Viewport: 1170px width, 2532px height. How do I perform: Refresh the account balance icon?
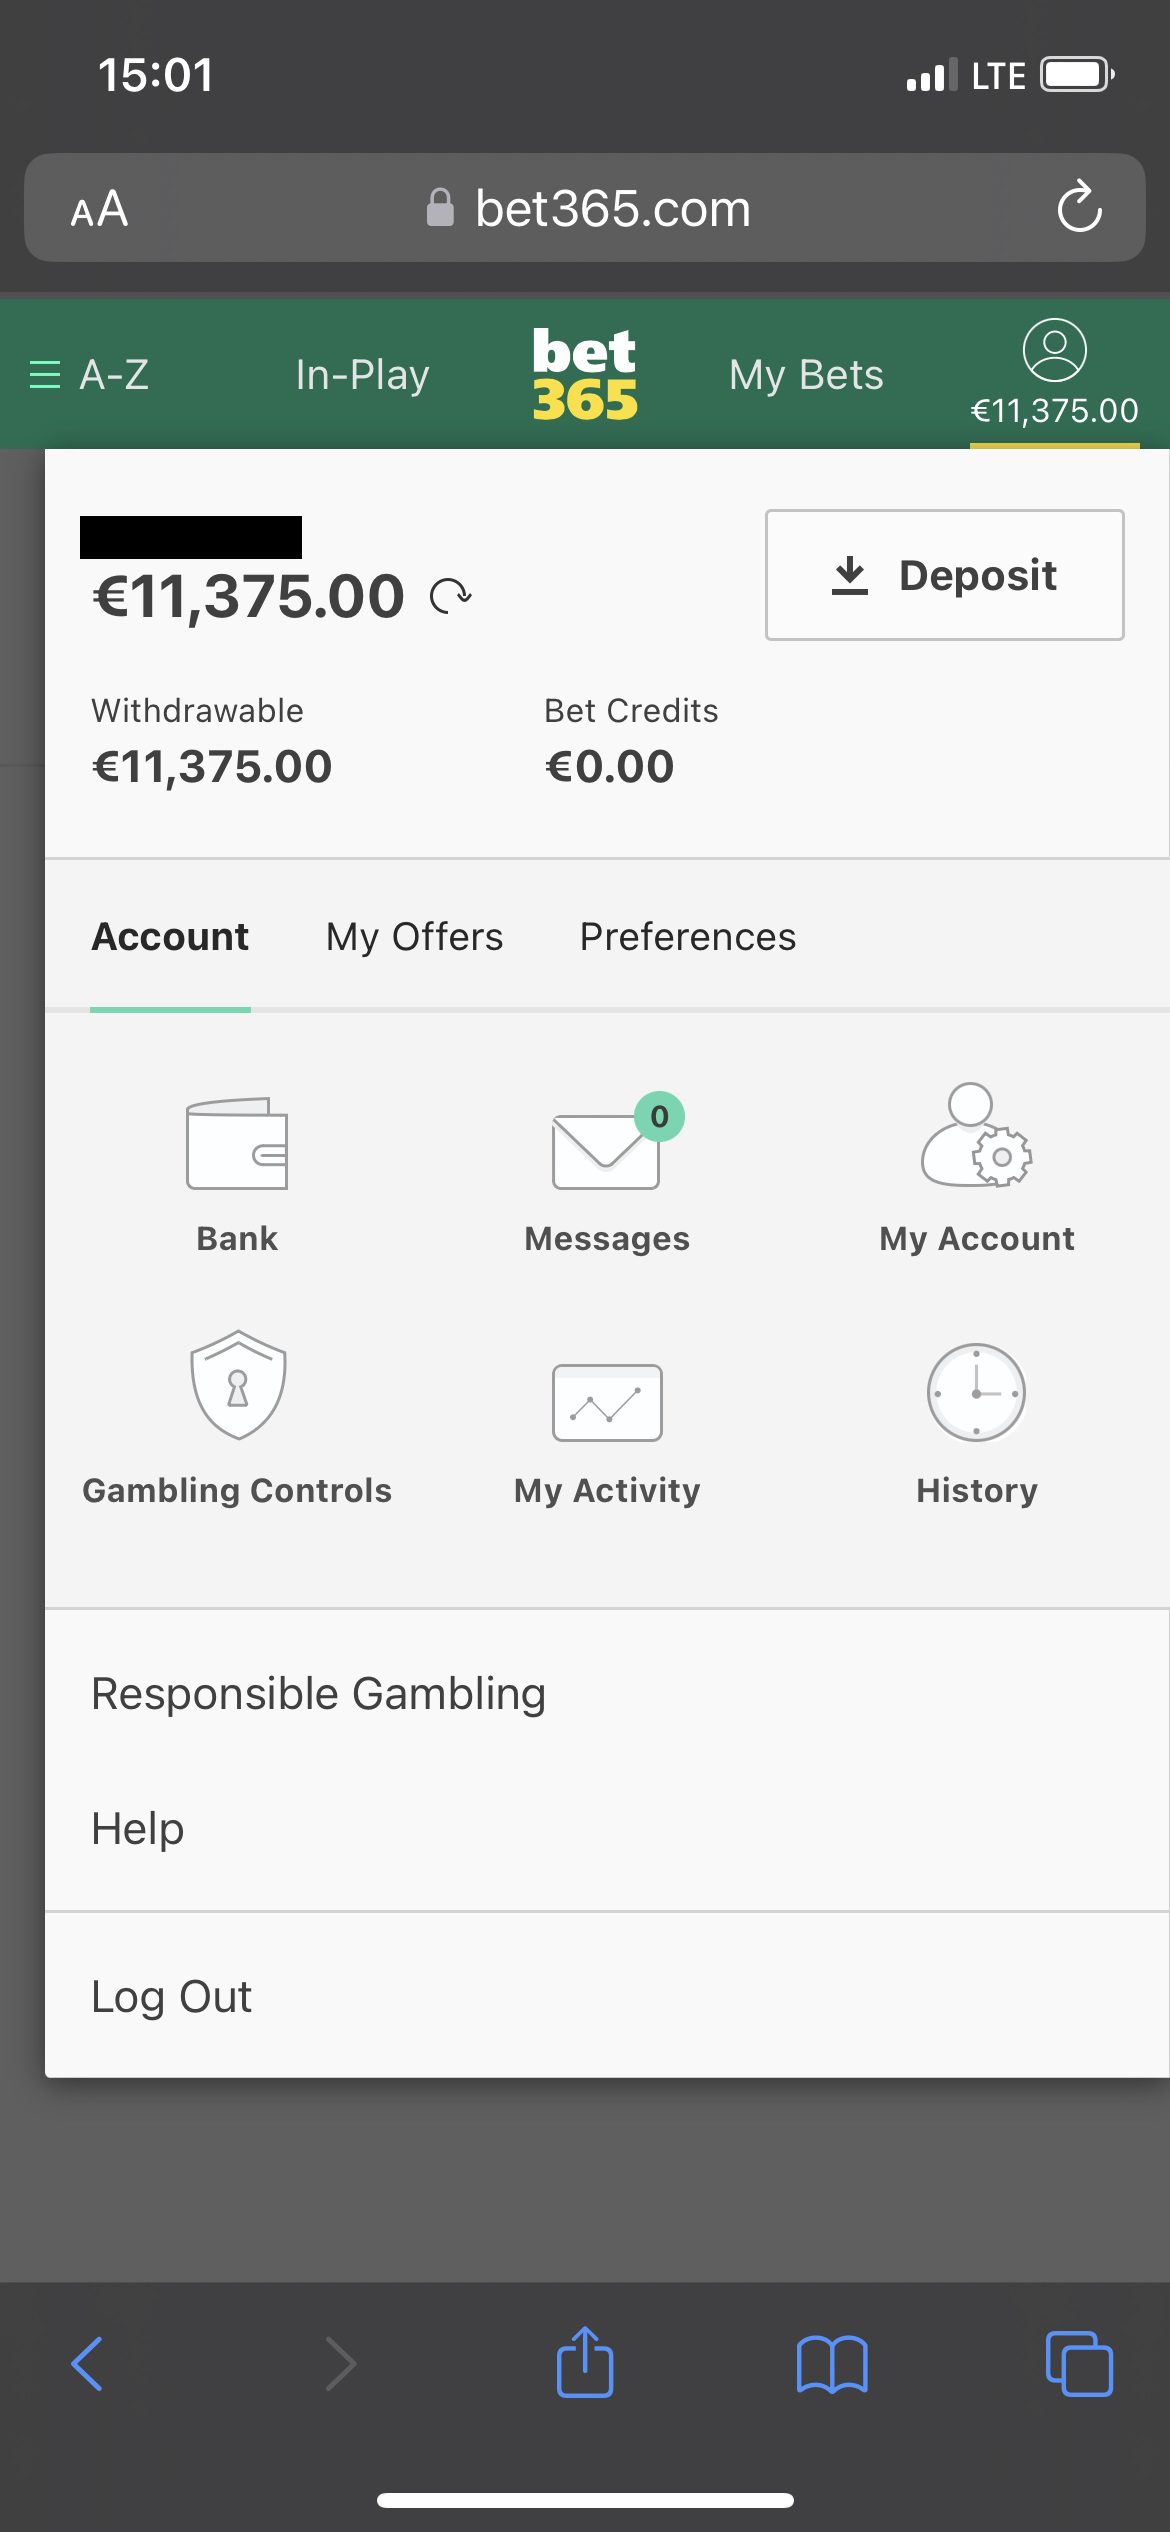point(450,596)
